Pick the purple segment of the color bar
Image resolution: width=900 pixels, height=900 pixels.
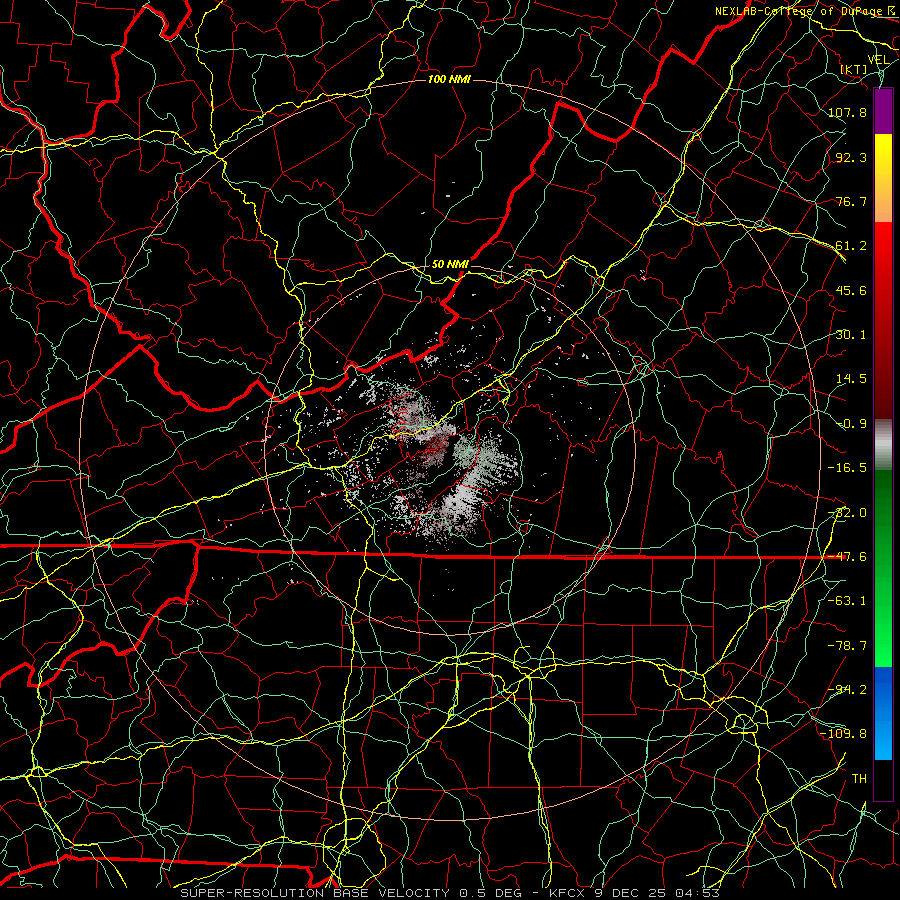pyautogui.click(x=883, y=111)
